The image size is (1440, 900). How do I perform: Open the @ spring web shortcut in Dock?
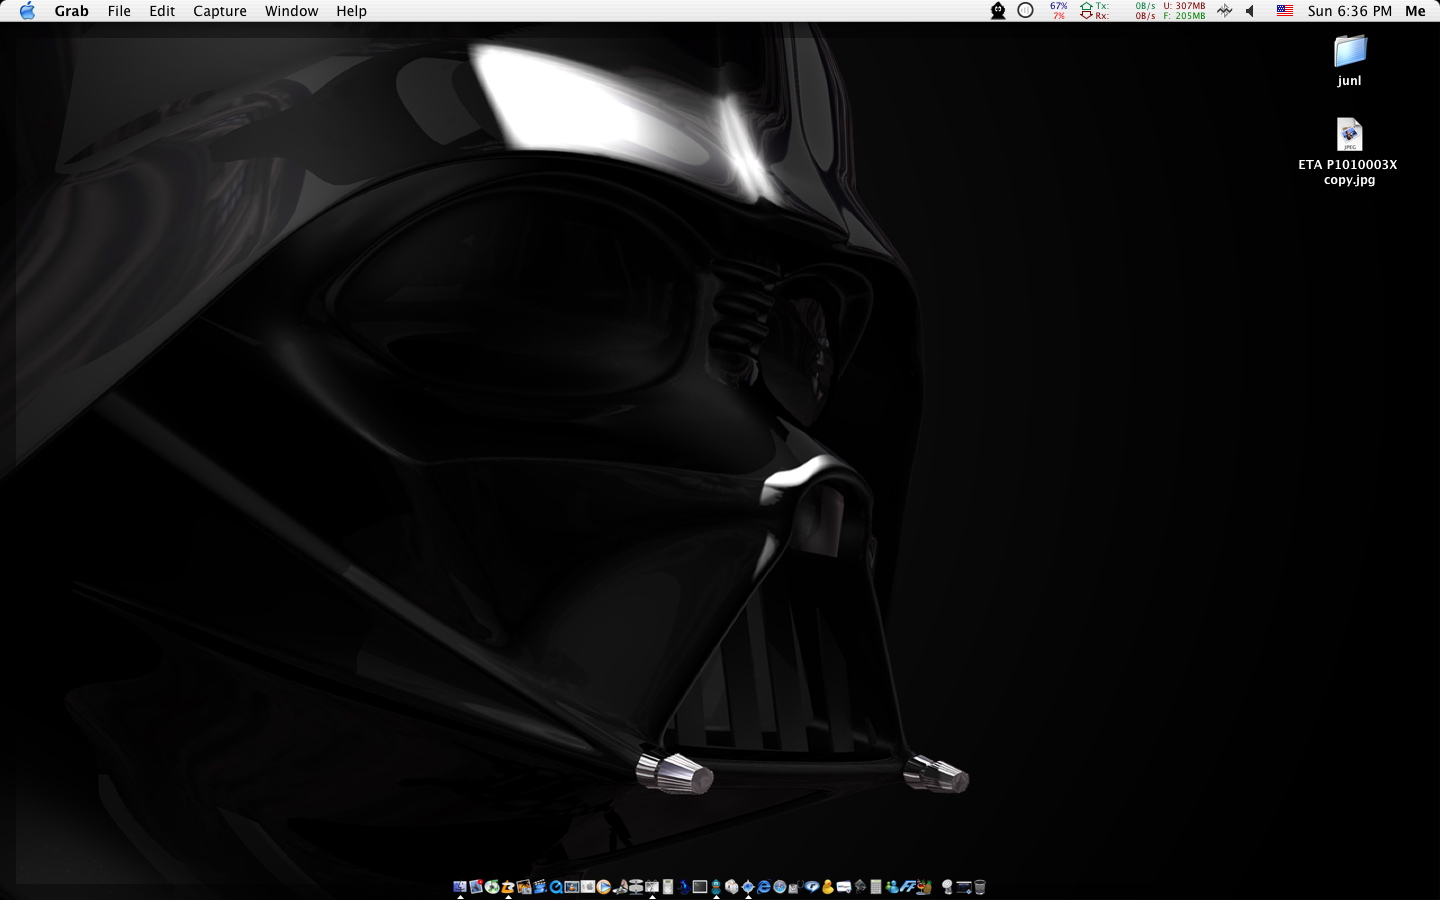(947, 887)
